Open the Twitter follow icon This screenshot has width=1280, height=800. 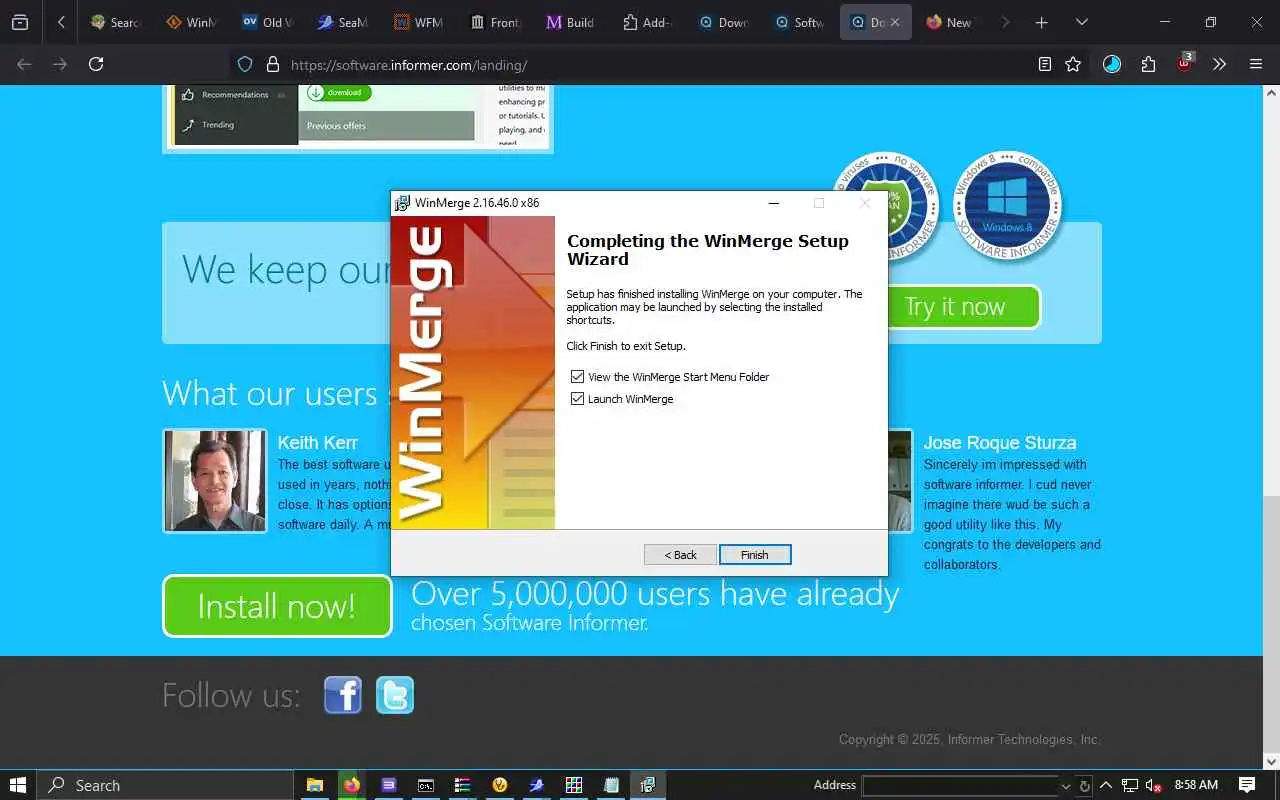[395, 695]
